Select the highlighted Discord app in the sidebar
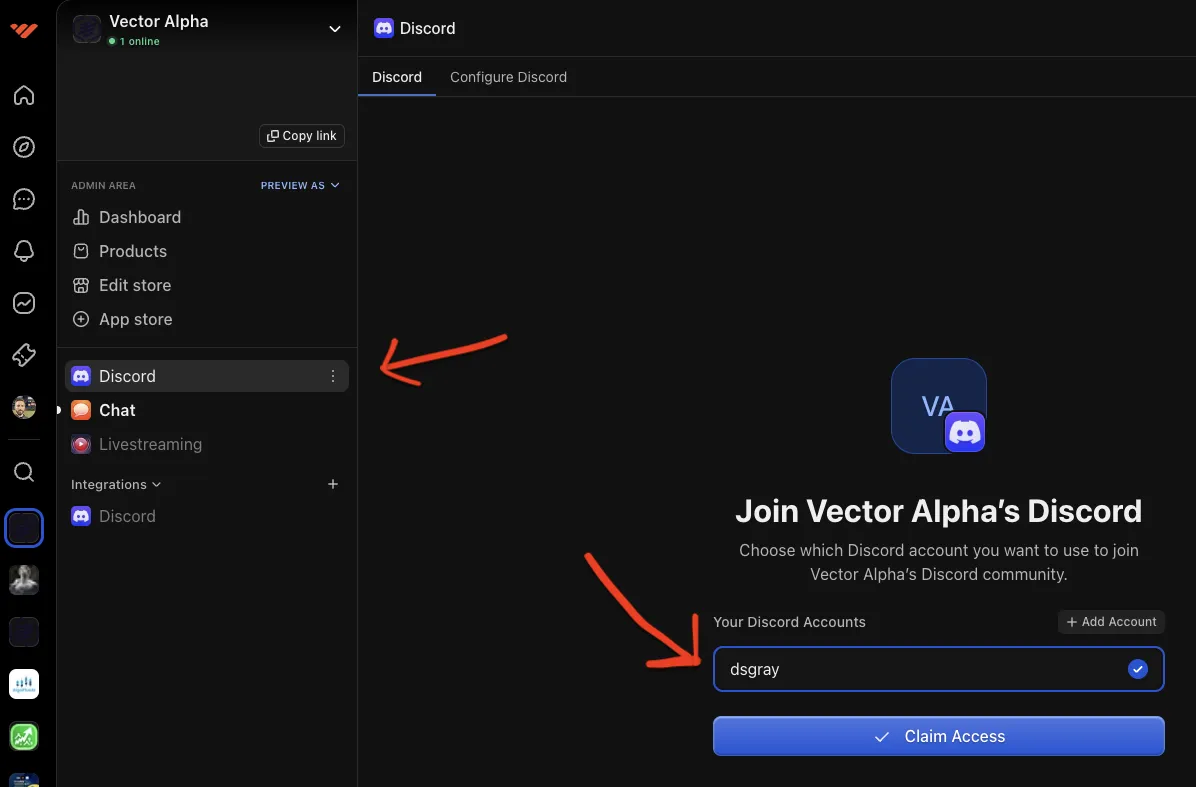 (206, 376)
